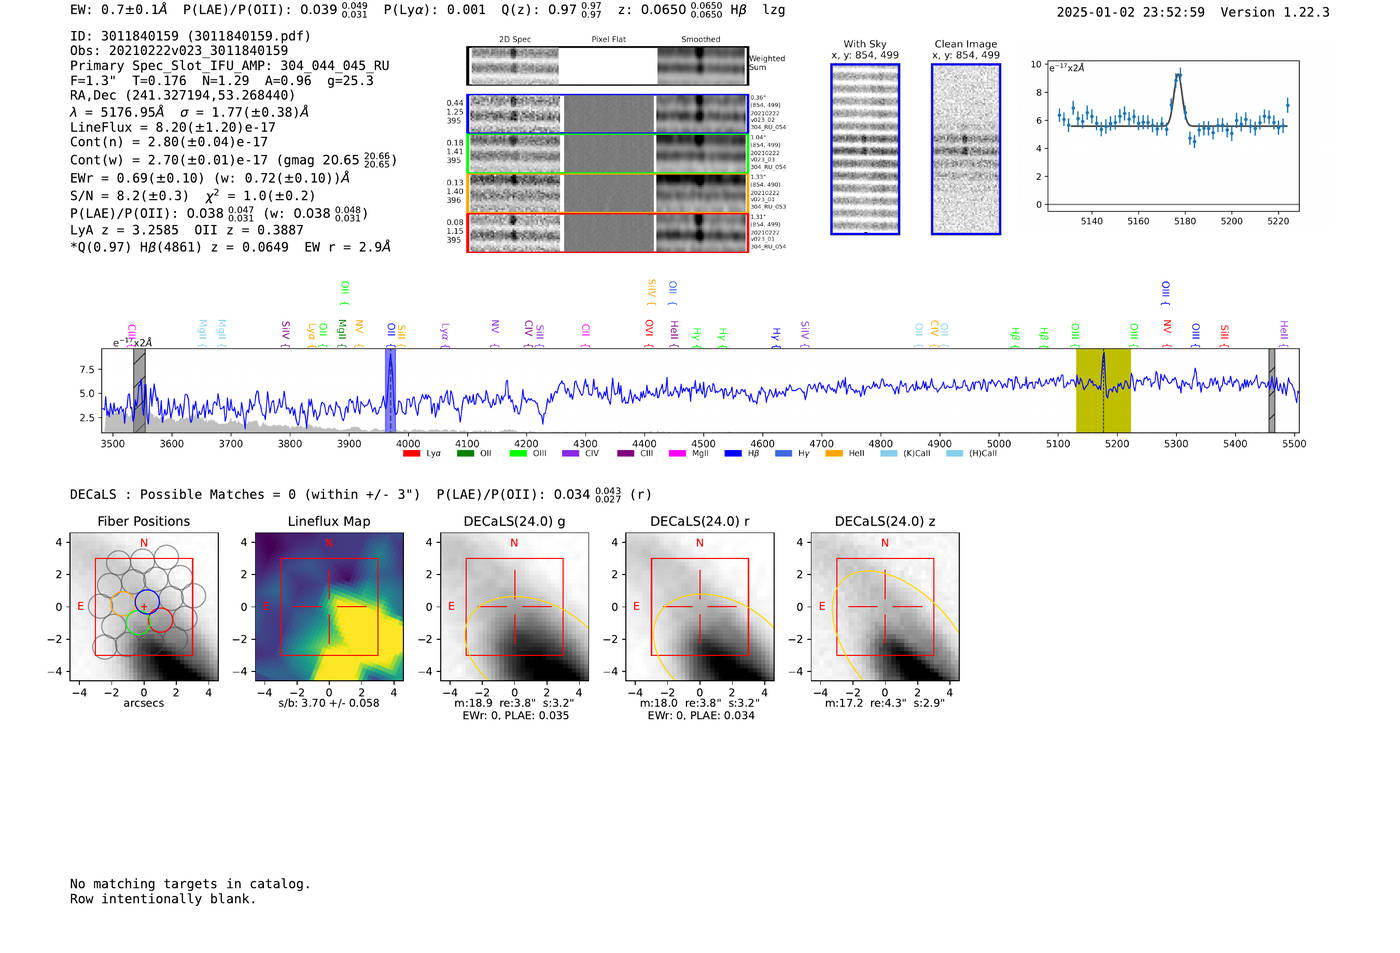Click 'No matching targets in catalog.' text
Viewport: 1400px width, 953px height.
[190, 884]
